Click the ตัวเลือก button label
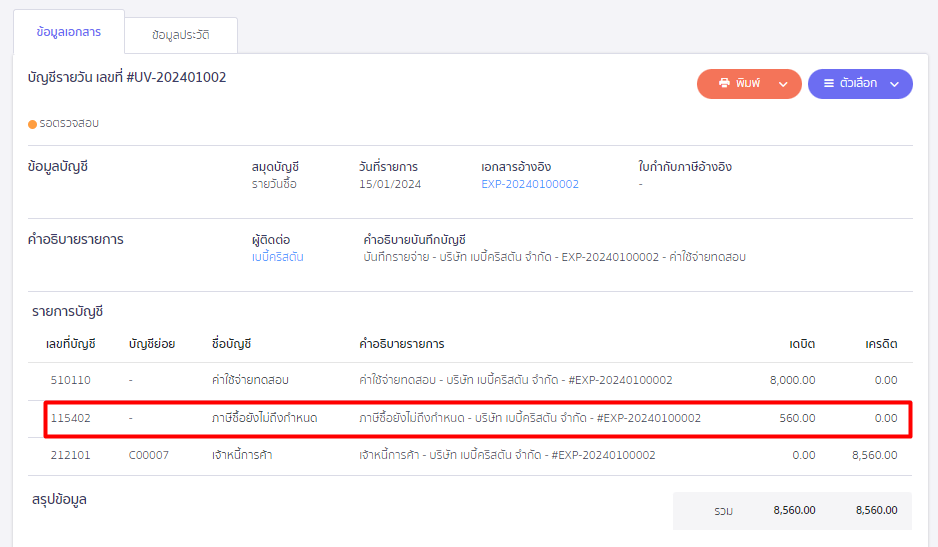This screenshot has height=547, width=938. pyautogui.click(x=858, y=83)
